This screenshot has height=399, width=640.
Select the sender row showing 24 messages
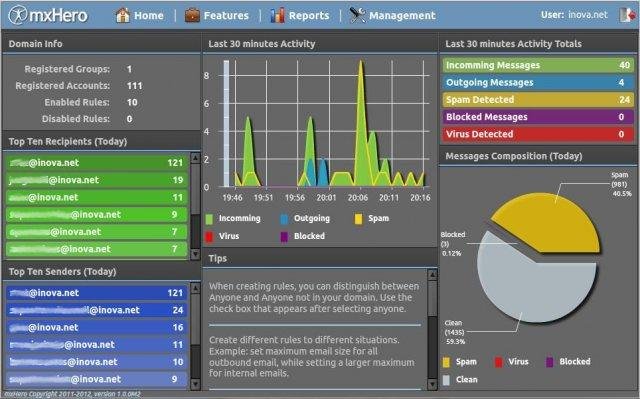point(97,310)
